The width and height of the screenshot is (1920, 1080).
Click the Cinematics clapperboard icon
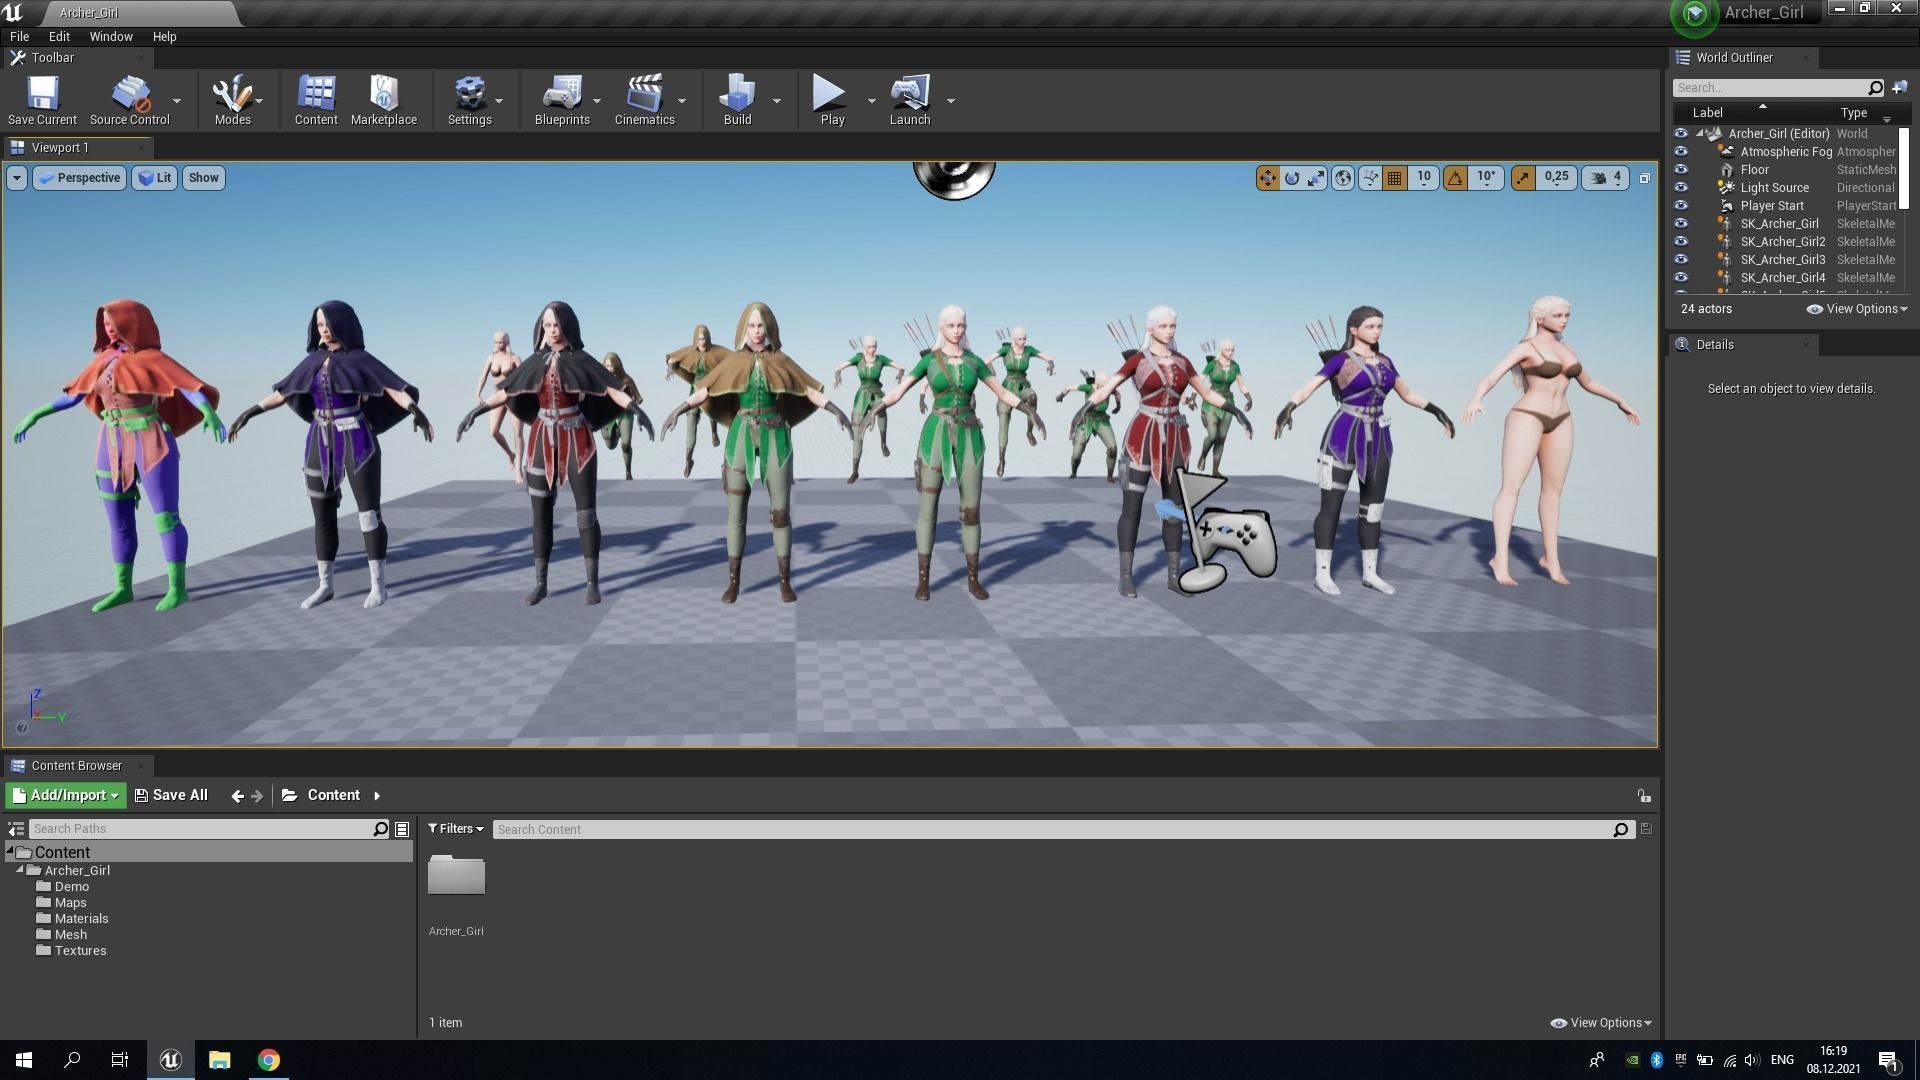(644, 94)
